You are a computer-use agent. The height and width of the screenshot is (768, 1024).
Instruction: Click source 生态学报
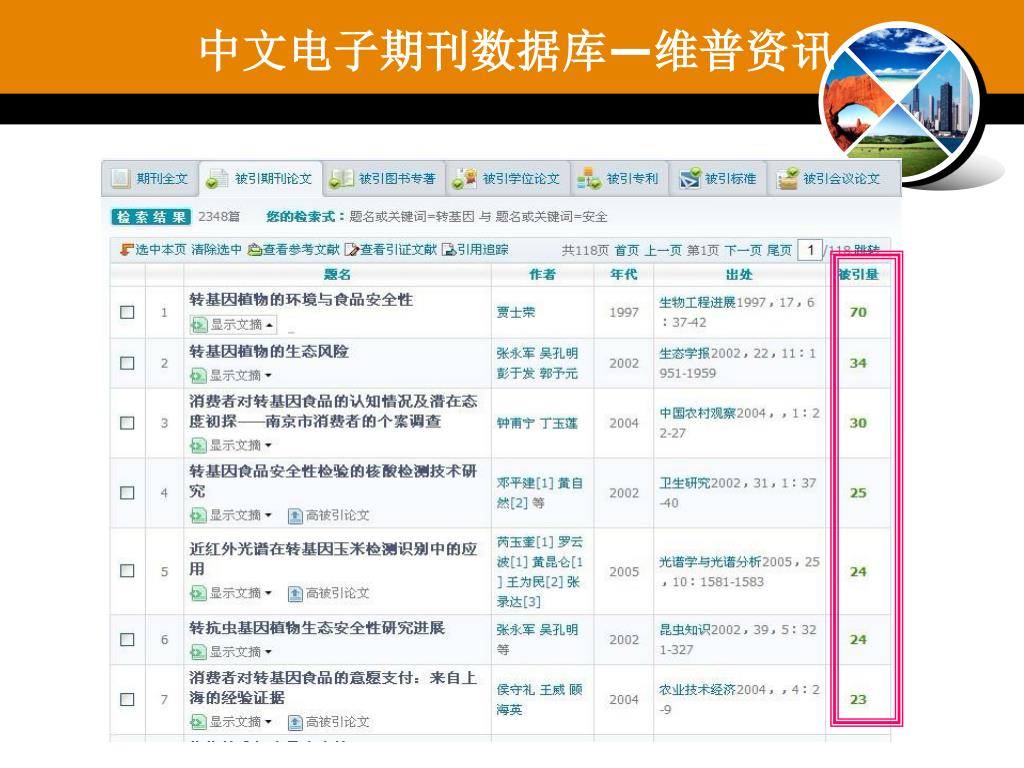click(x=684, y=353)
